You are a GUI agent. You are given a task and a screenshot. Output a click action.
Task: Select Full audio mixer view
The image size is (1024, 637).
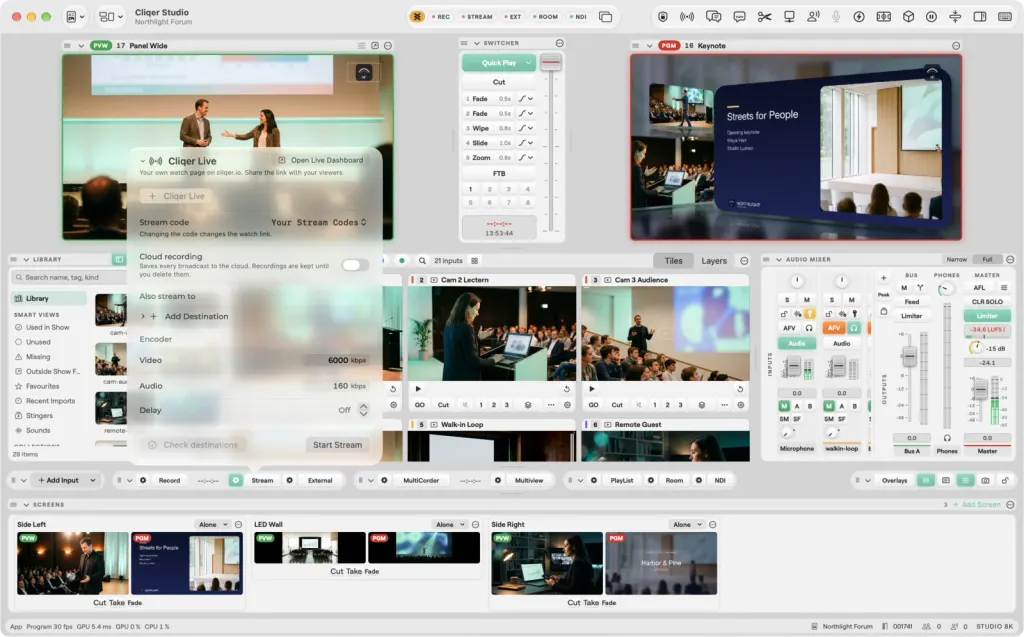point(987,259)
